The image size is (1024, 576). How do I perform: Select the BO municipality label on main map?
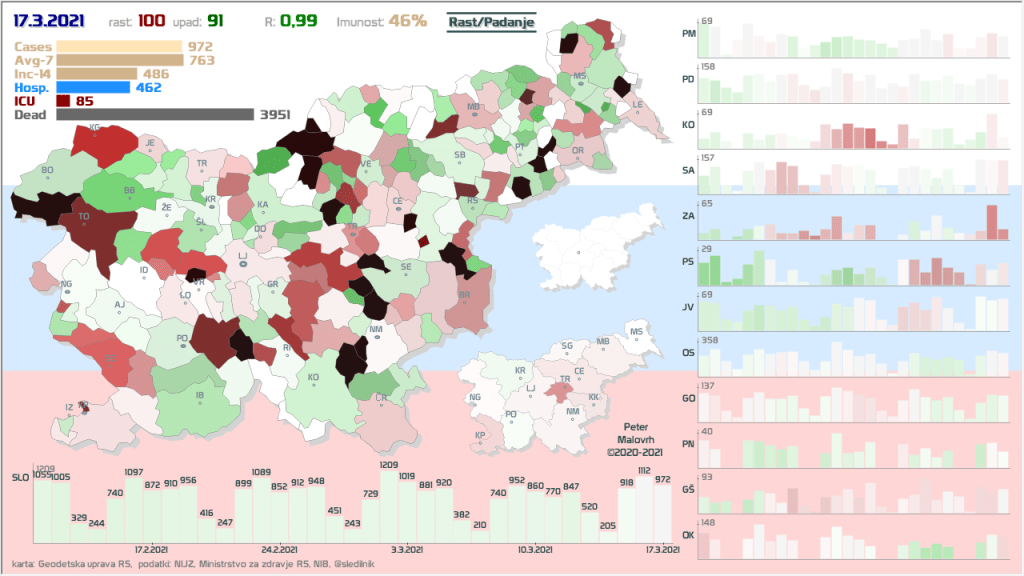[47, 171]
